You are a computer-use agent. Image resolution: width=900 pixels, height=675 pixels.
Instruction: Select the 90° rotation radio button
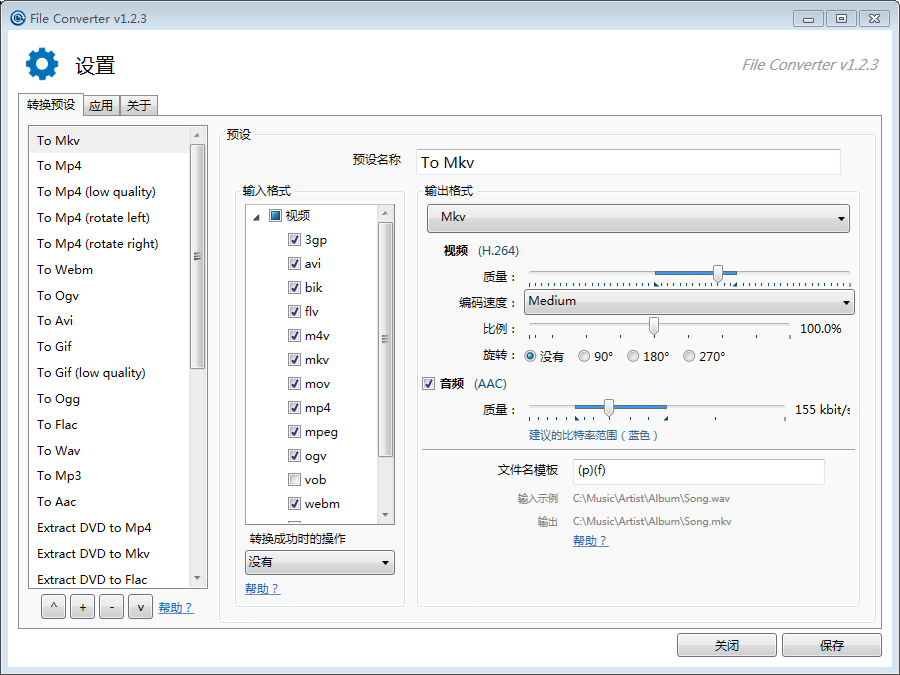[x=584, y=357]
